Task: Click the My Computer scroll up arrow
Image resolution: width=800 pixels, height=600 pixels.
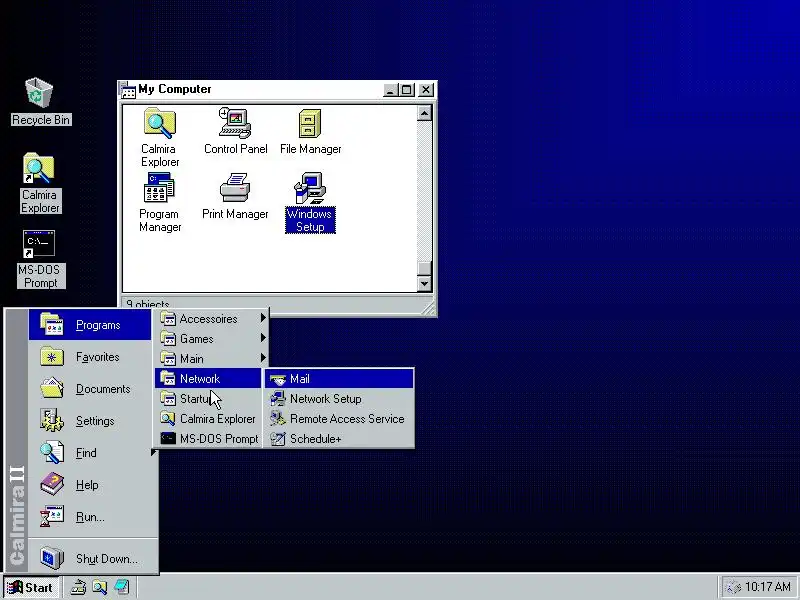Action: pos(424,113)
